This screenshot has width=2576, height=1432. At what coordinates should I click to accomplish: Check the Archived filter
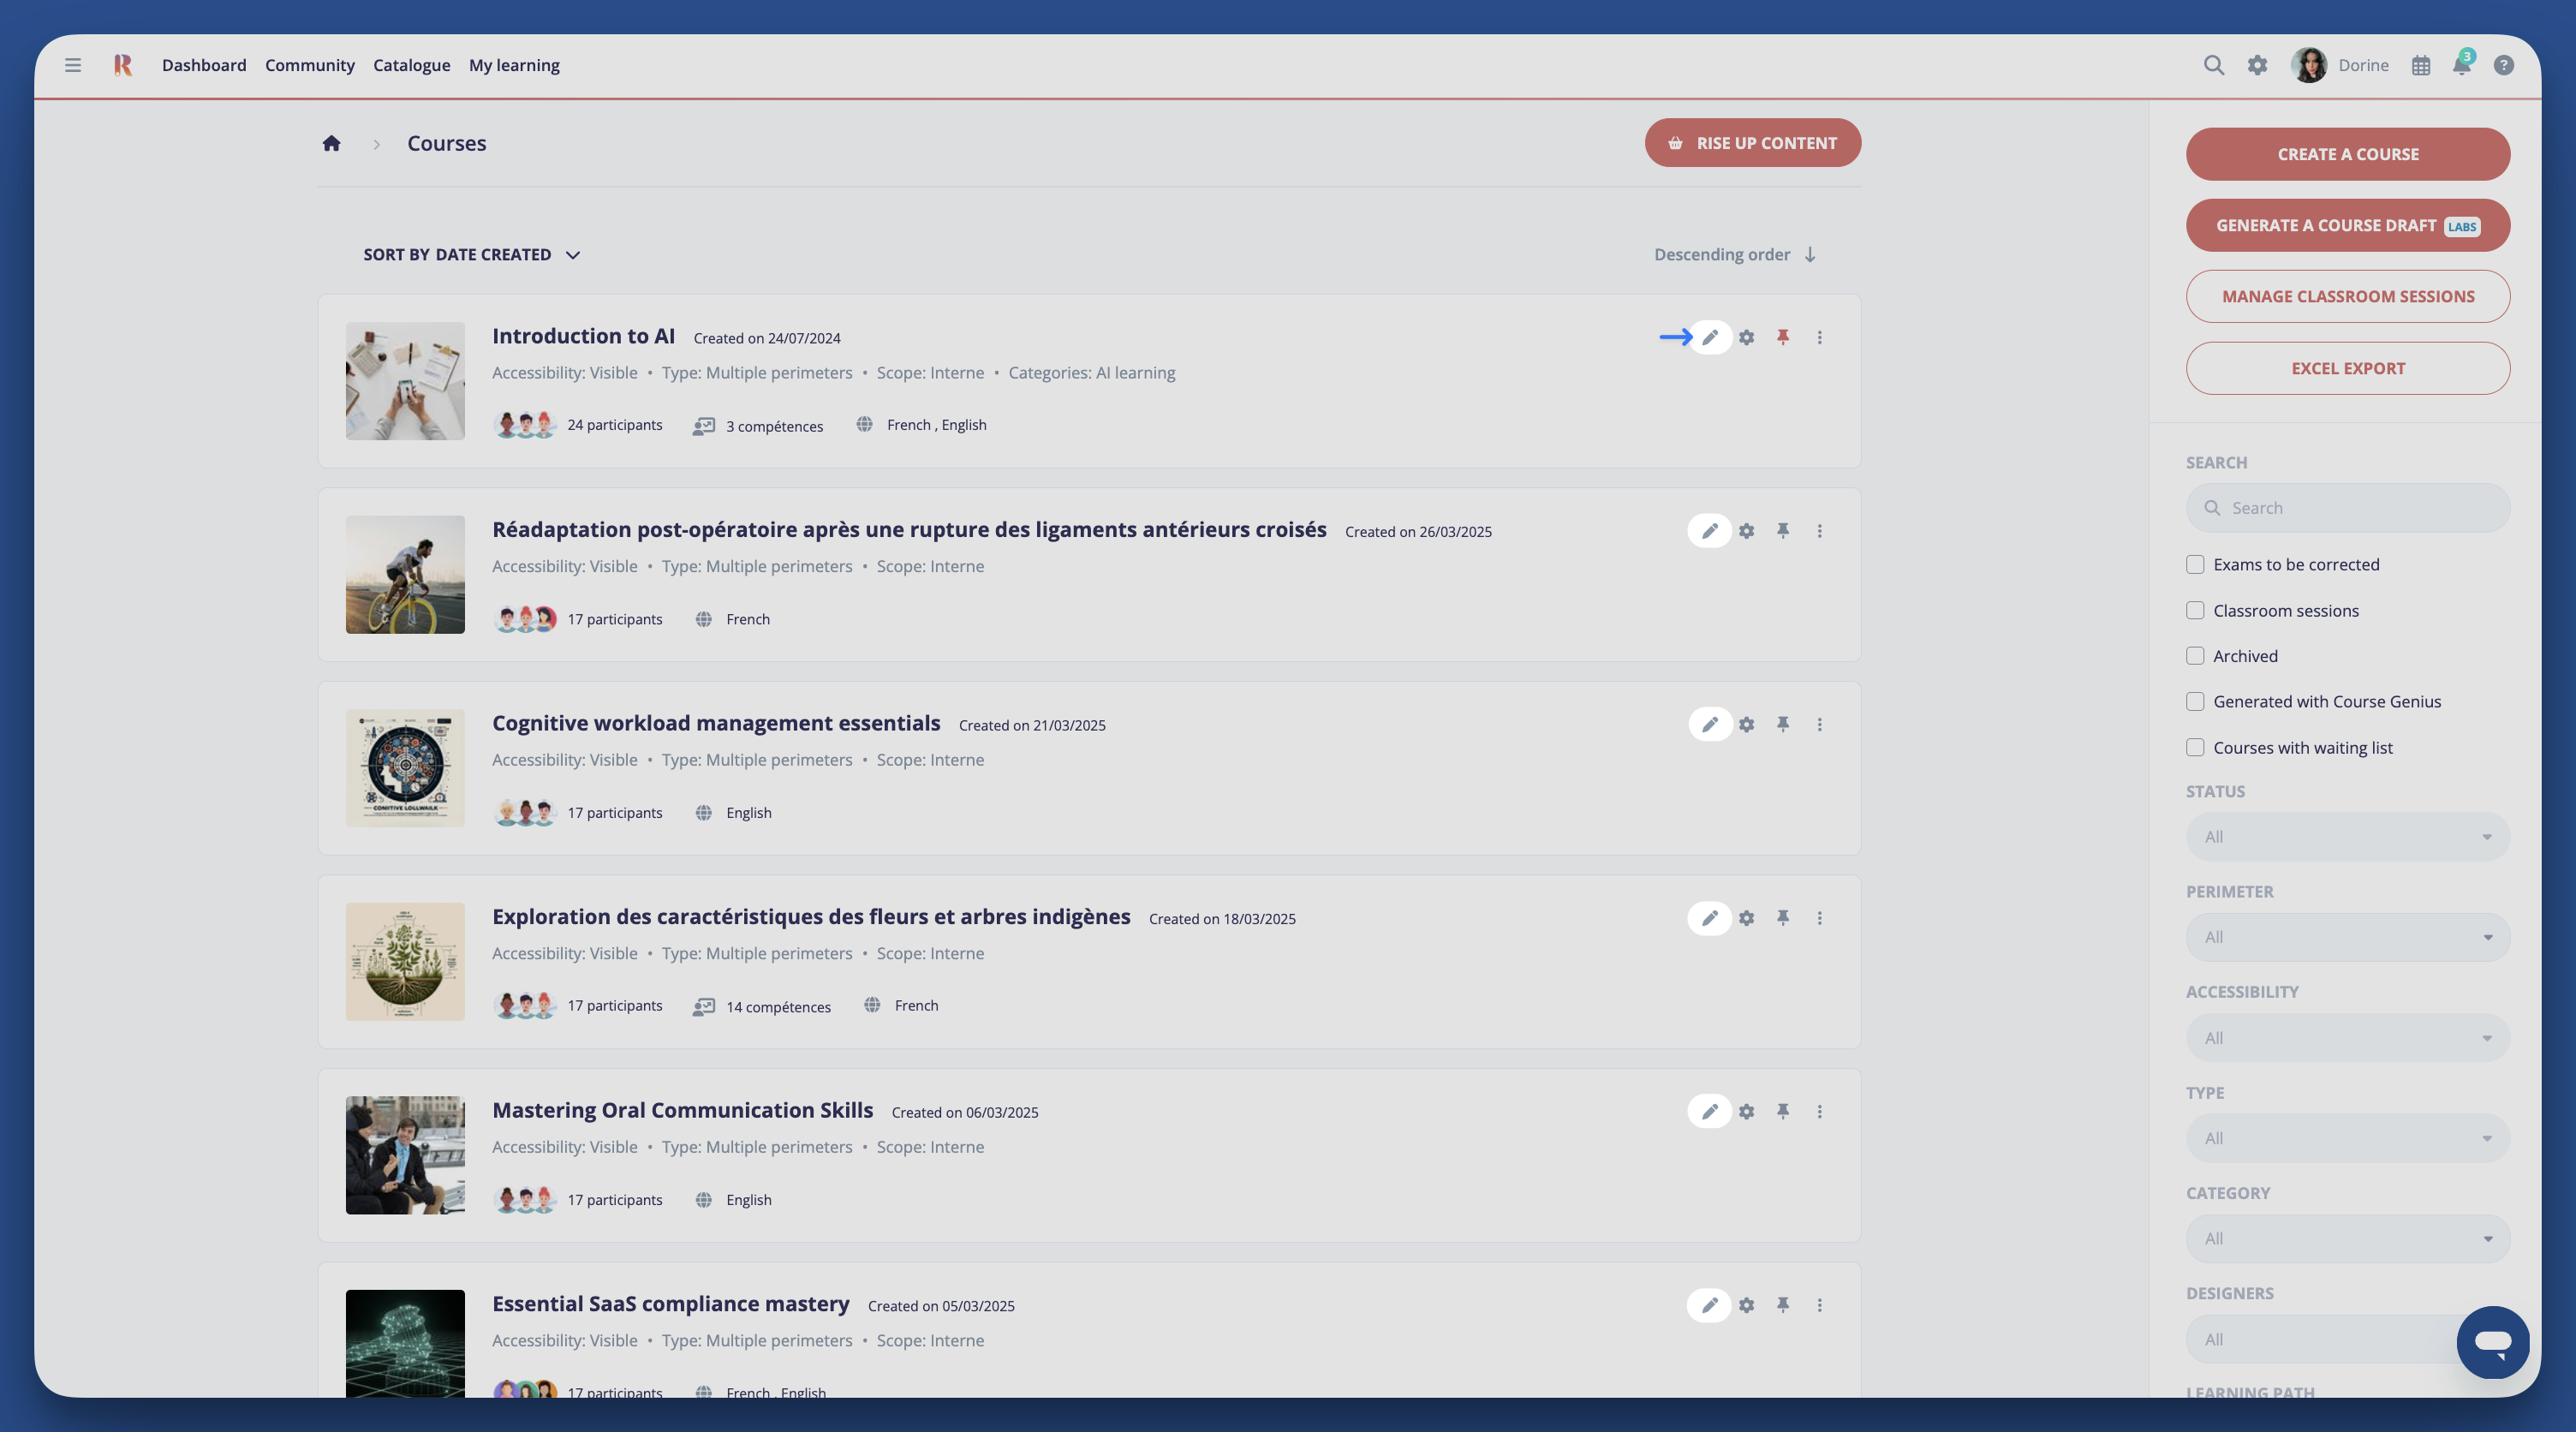click(x=2195, y=656)
